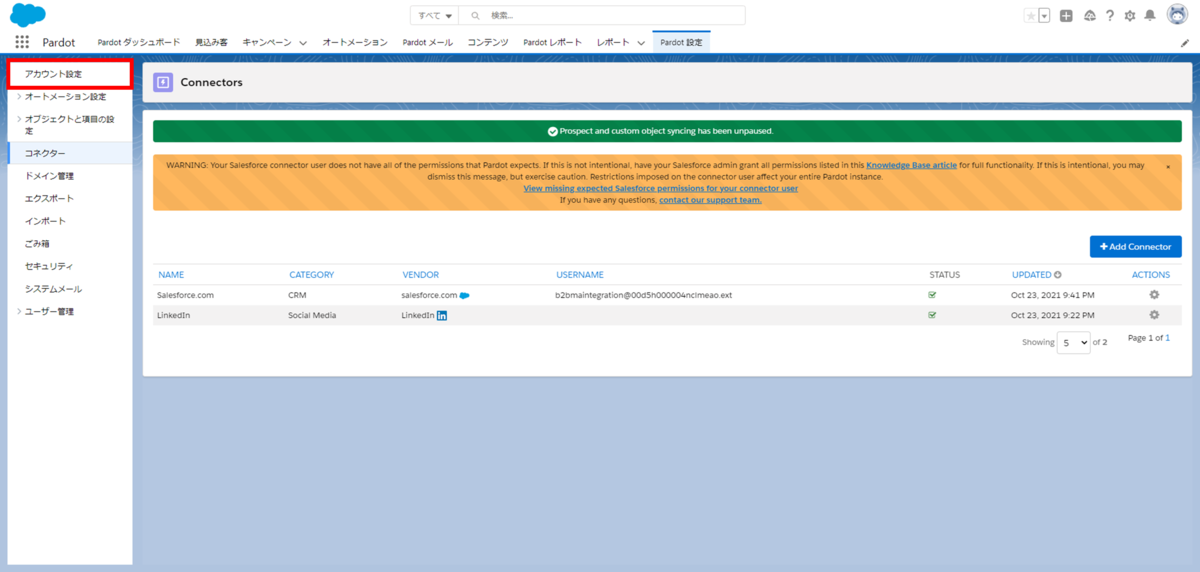Click the pencil icon to edit navigation
Viewport: 1200px width, 572px height.
click(x=1185, y=43)
